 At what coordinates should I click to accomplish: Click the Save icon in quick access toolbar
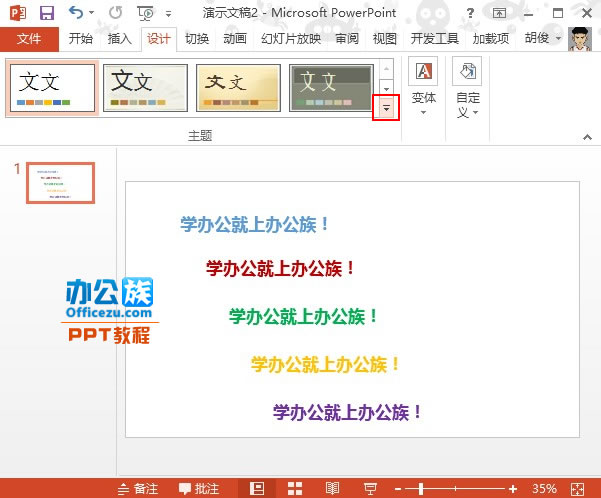[x=47, y=13]
